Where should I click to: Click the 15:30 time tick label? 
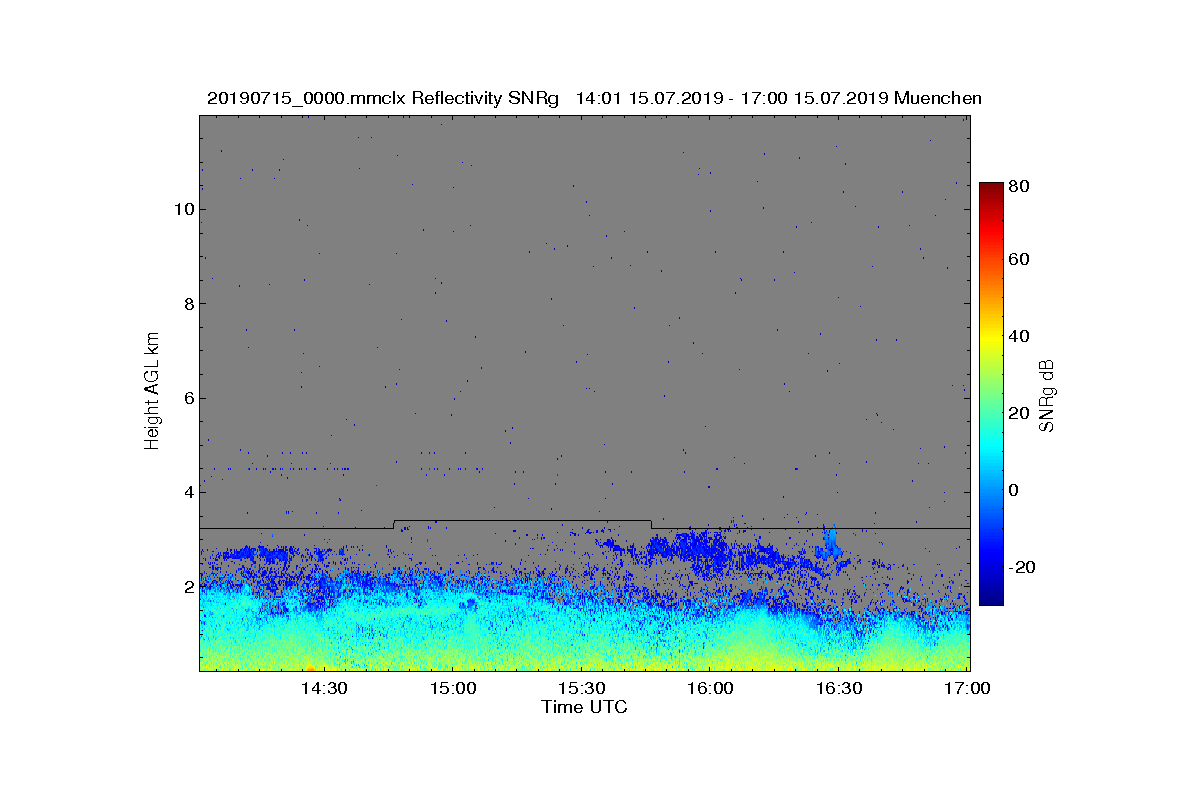point(582,688)
